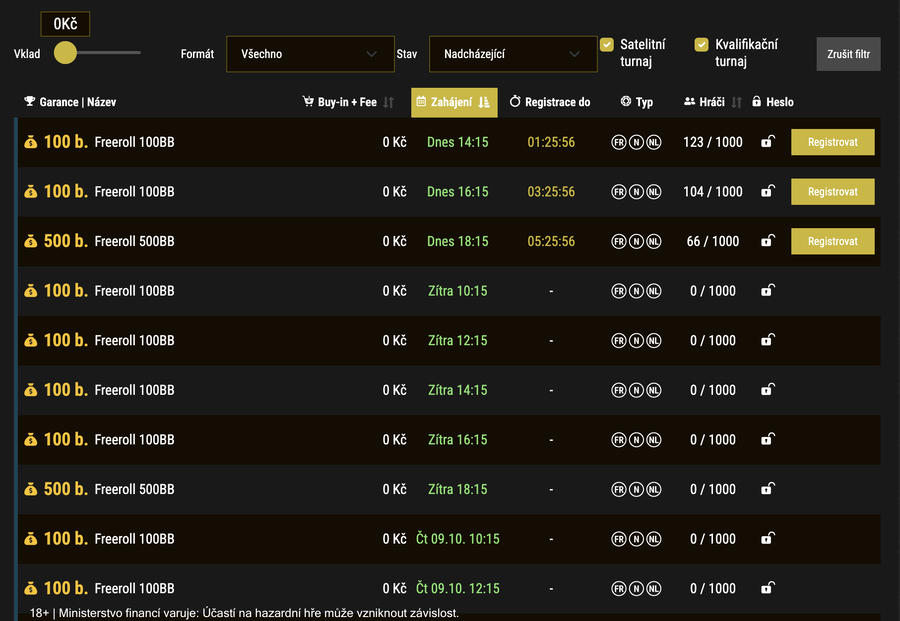The width and height of the screenshot is (900, 621).
Task: Toggle the Kvalifikační turnaj checkbox
Action: 701,45
